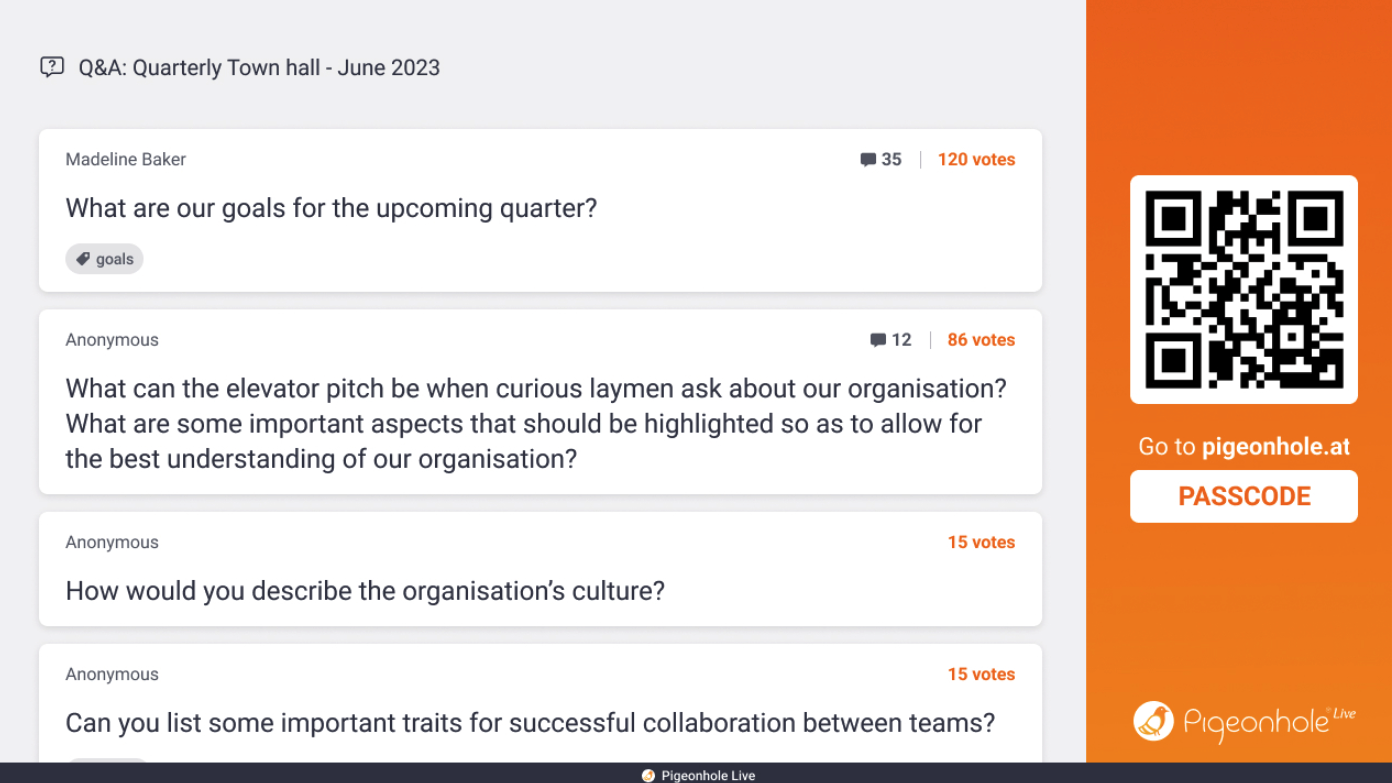Screen dimensions: 1392x783
Task: Click the comment icon on the elevator pitch question
Action: point(878,340)
